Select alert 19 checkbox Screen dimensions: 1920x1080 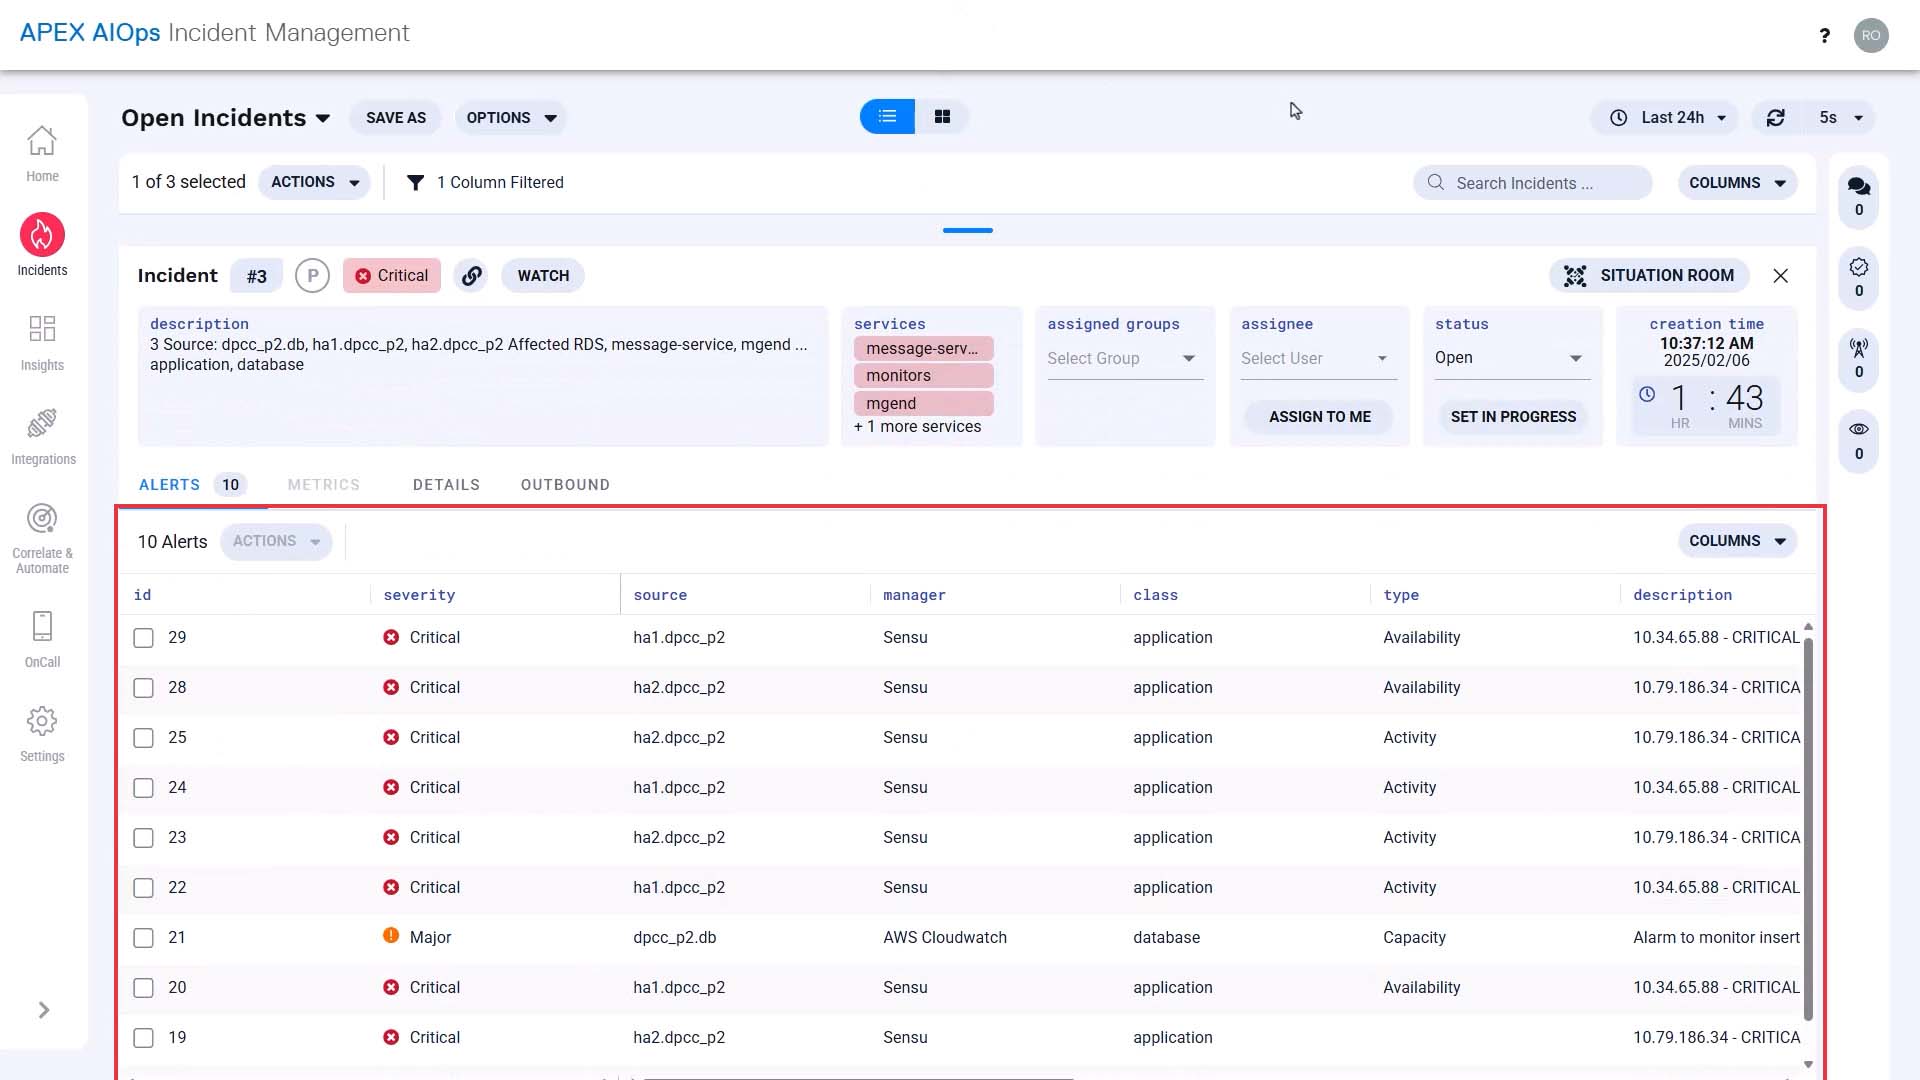tap(144, 1038)
